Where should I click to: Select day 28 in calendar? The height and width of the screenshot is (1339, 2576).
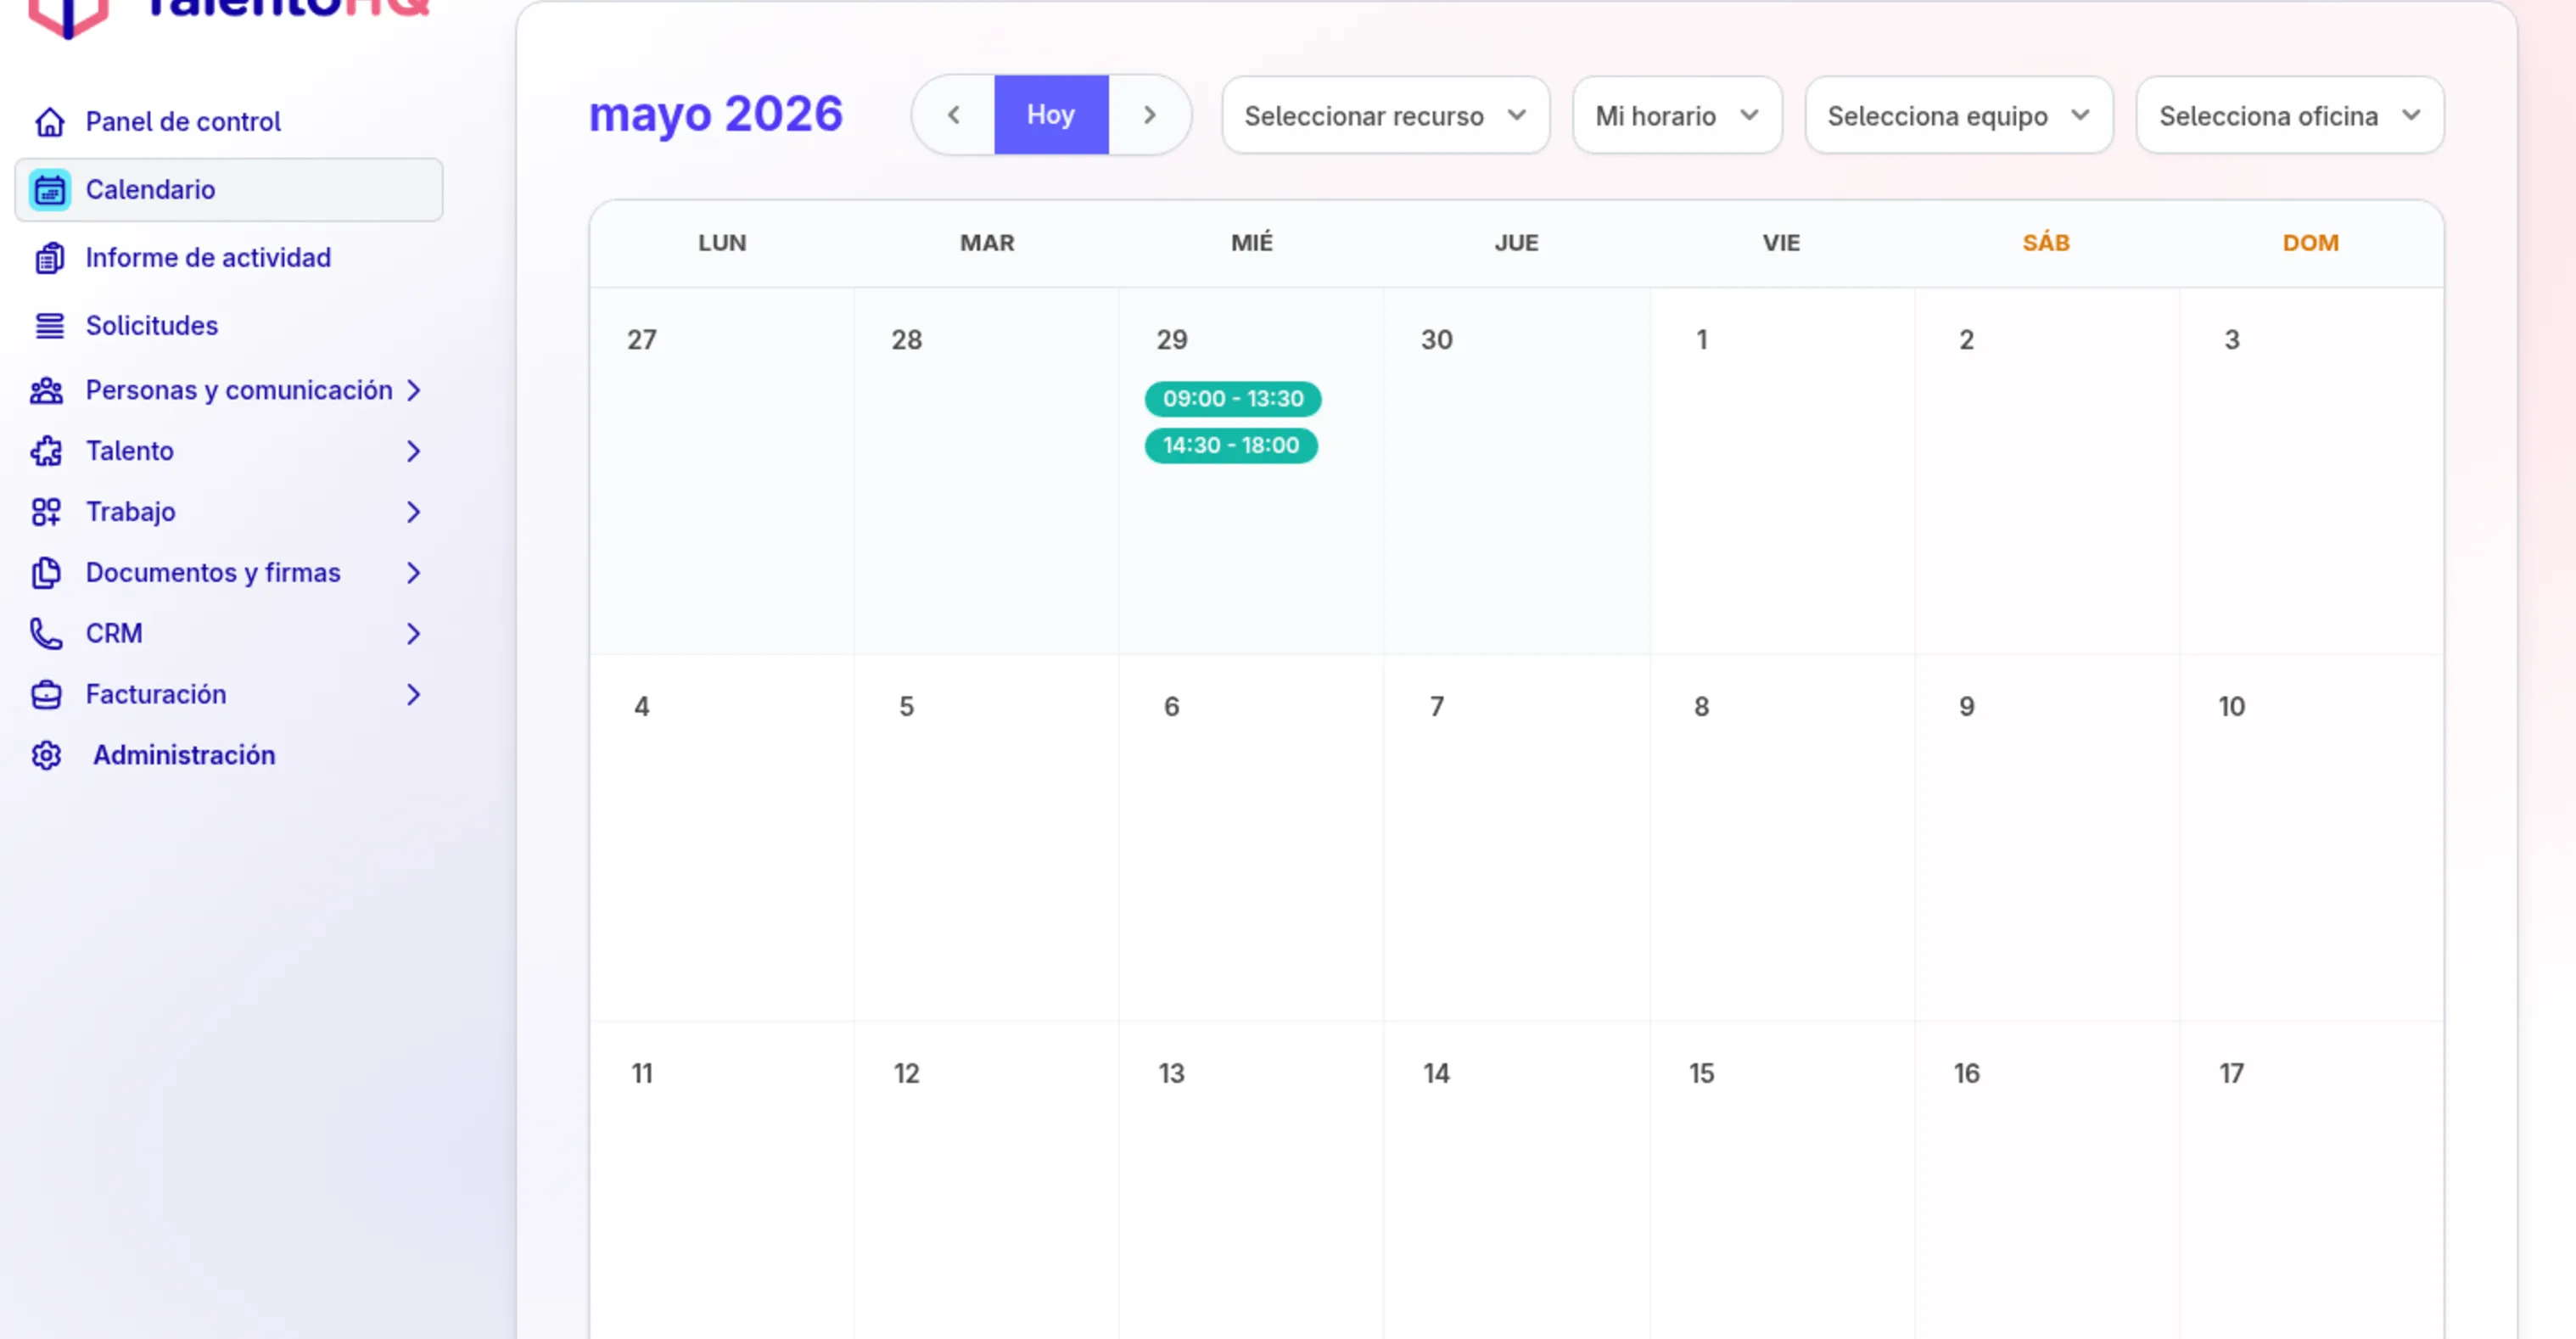[x=907, y=340]
